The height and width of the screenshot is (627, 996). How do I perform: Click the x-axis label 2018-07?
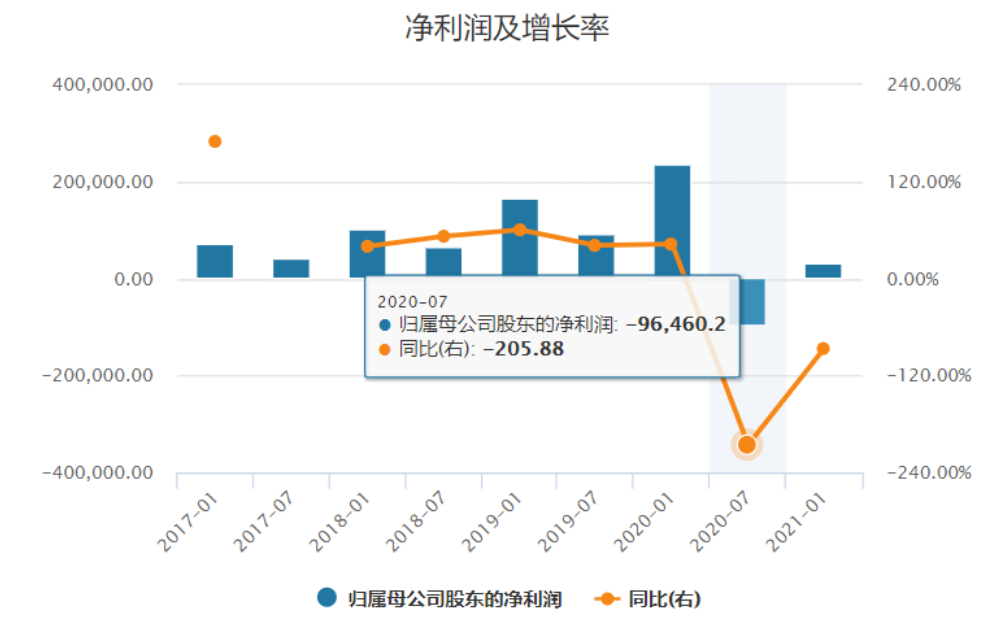click(415, 522)
